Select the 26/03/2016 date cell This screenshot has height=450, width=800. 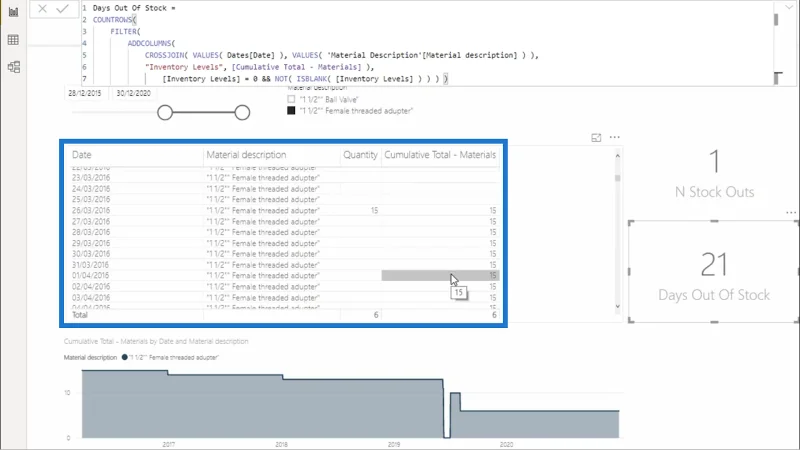[x=91, y=210]
